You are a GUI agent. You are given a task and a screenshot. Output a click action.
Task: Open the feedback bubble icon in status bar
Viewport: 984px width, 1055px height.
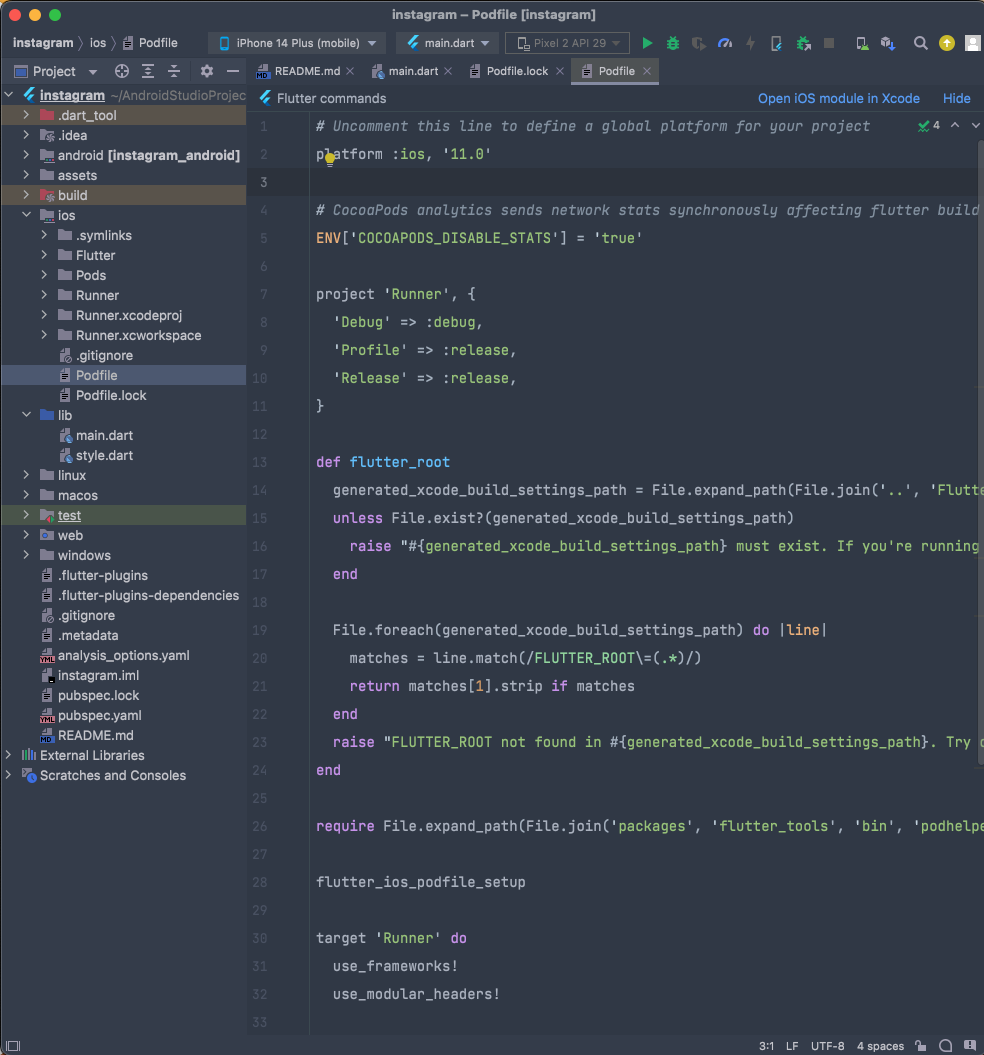[x=946, y=1046]
